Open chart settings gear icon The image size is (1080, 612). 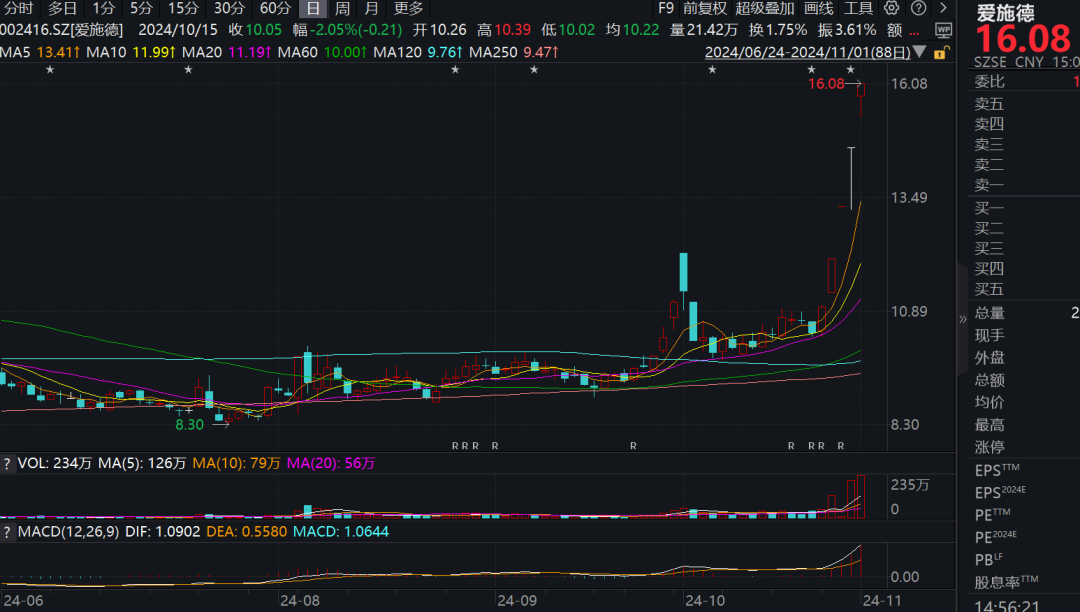(892, 8)
